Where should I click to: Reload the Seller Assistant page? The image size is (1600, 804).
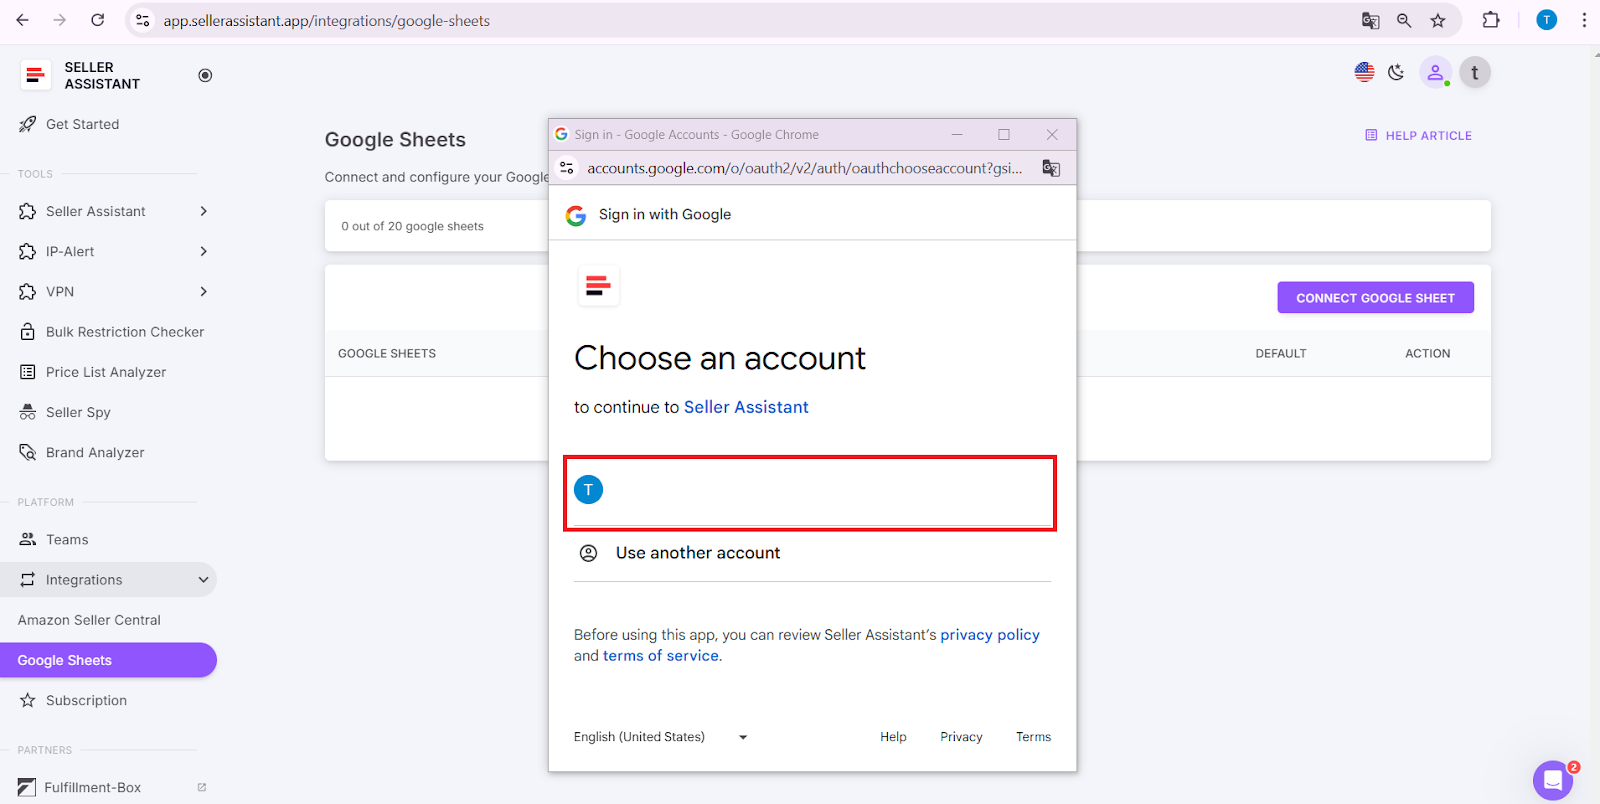click(98, 20)
